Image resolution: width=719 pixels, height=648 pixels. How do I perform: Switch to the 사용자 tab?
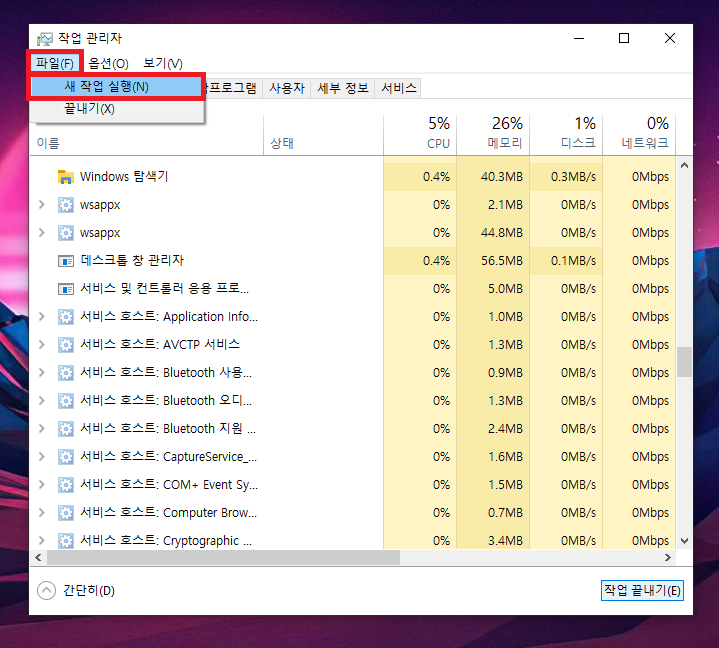(x=287, y=88)
